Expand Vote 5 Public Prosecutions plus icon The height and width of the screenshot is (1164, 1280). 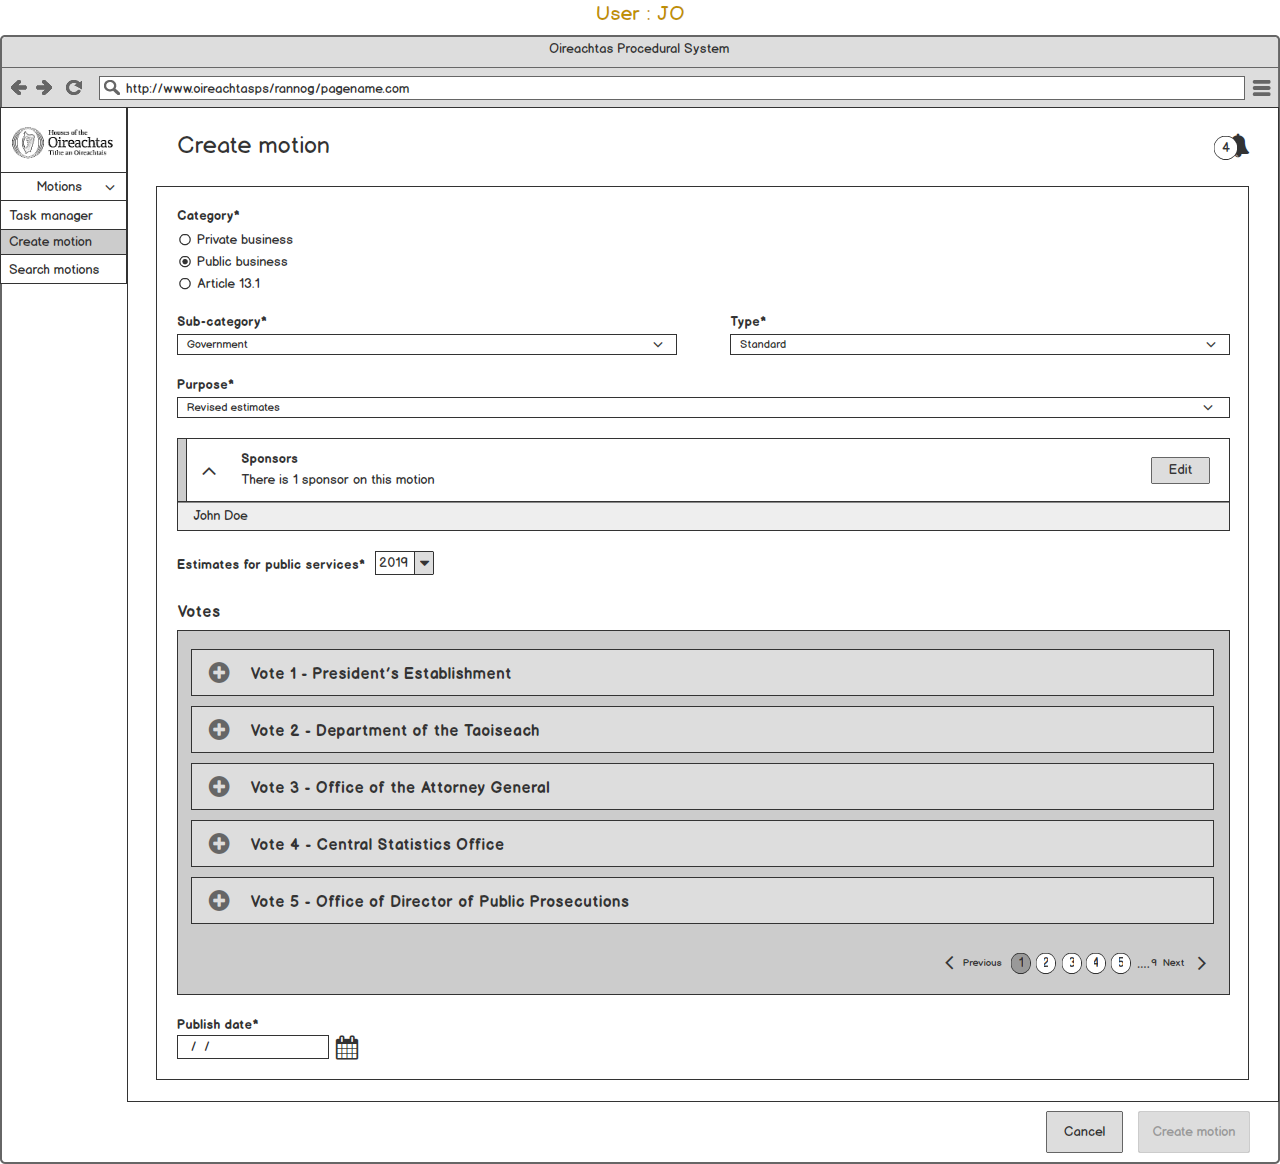[219, 901]
